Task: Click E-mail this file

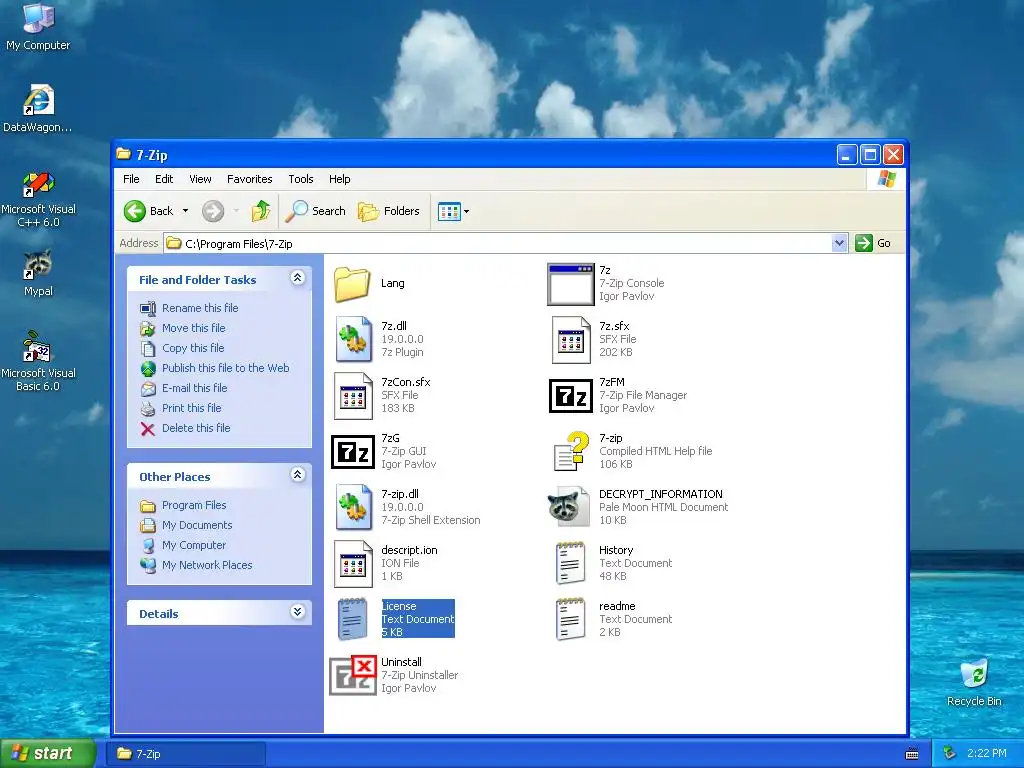Action: click(195, 388)
